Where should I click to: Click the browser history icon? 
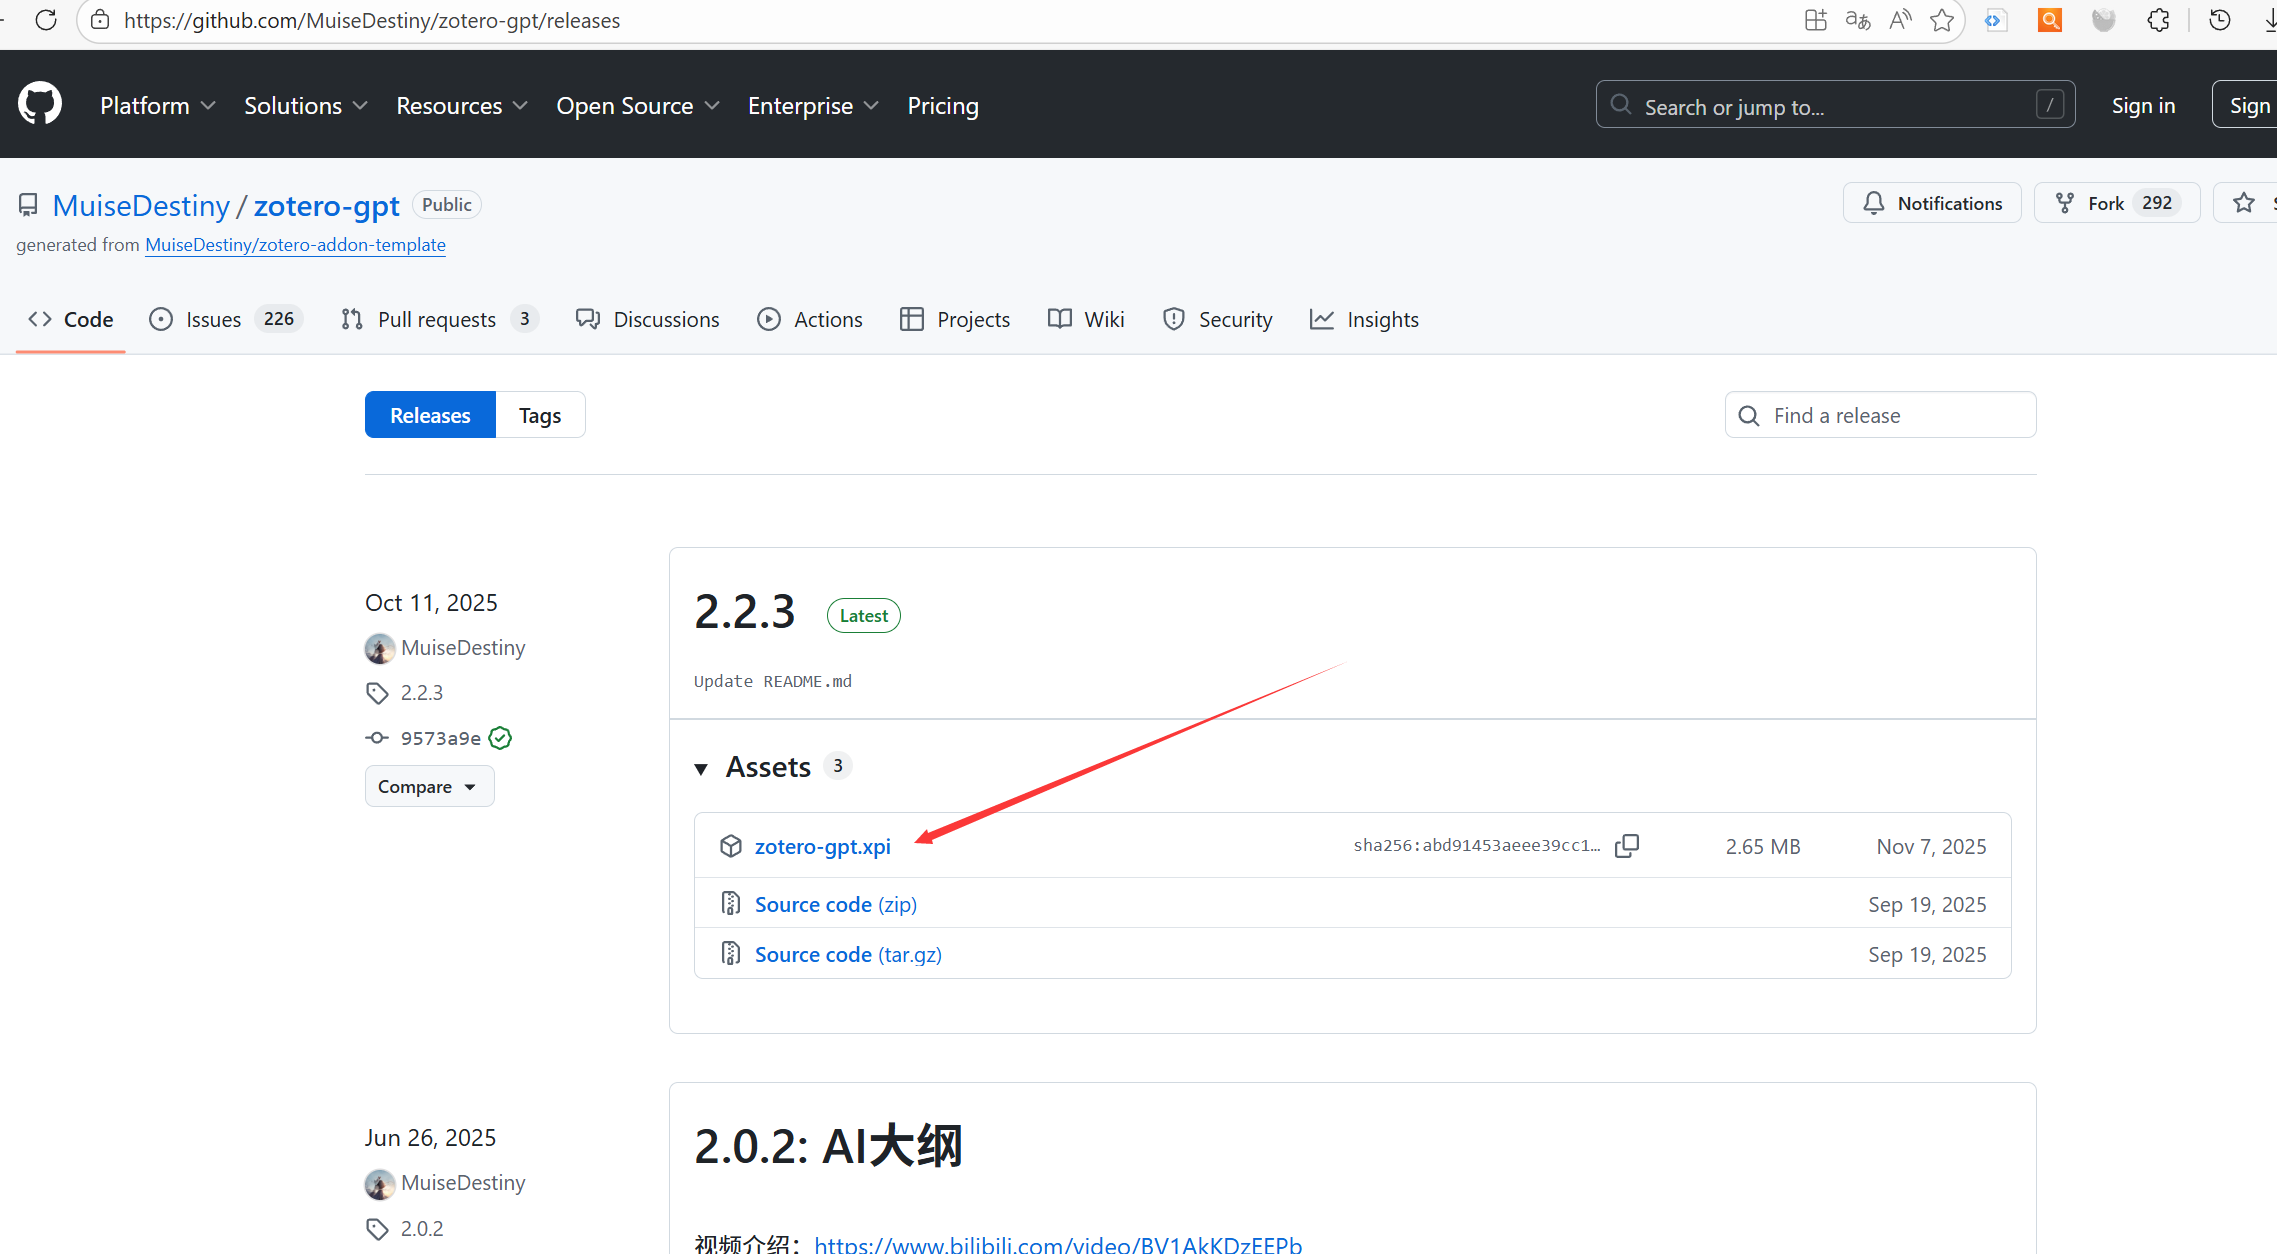2220,20
